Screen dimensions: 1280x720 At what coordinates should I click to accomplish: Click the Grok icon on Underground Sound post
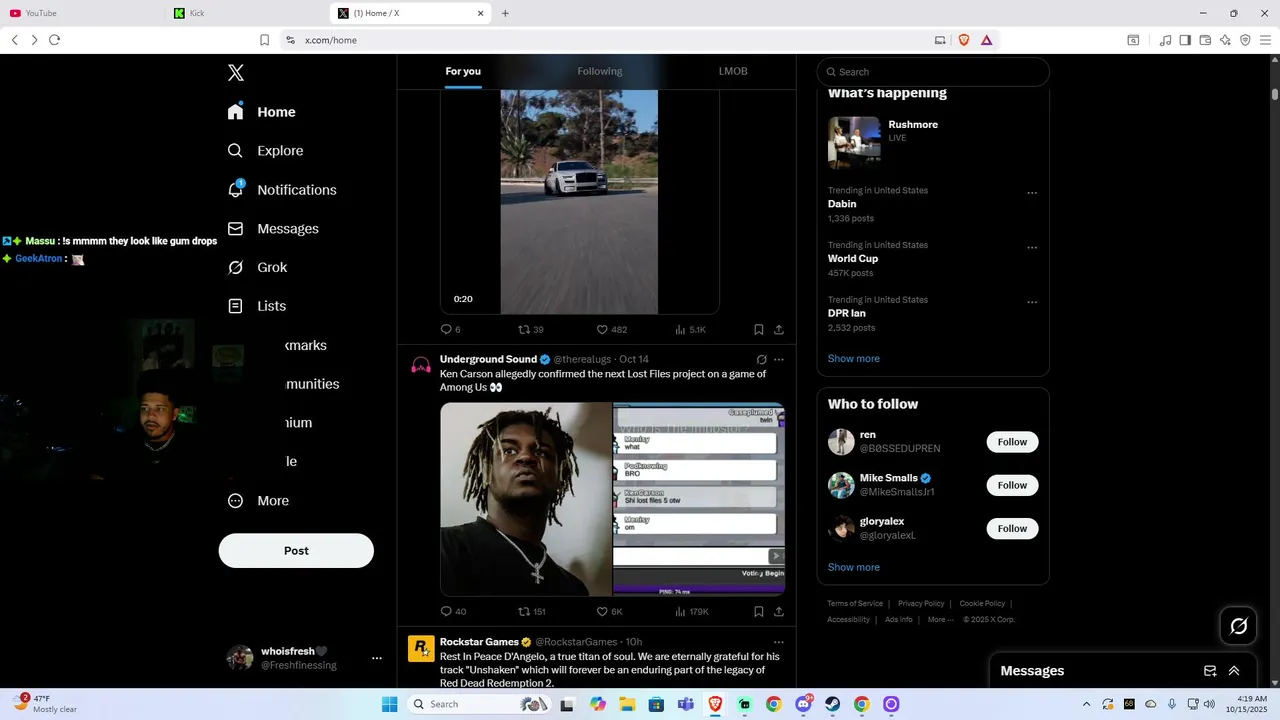click(761, 360)
